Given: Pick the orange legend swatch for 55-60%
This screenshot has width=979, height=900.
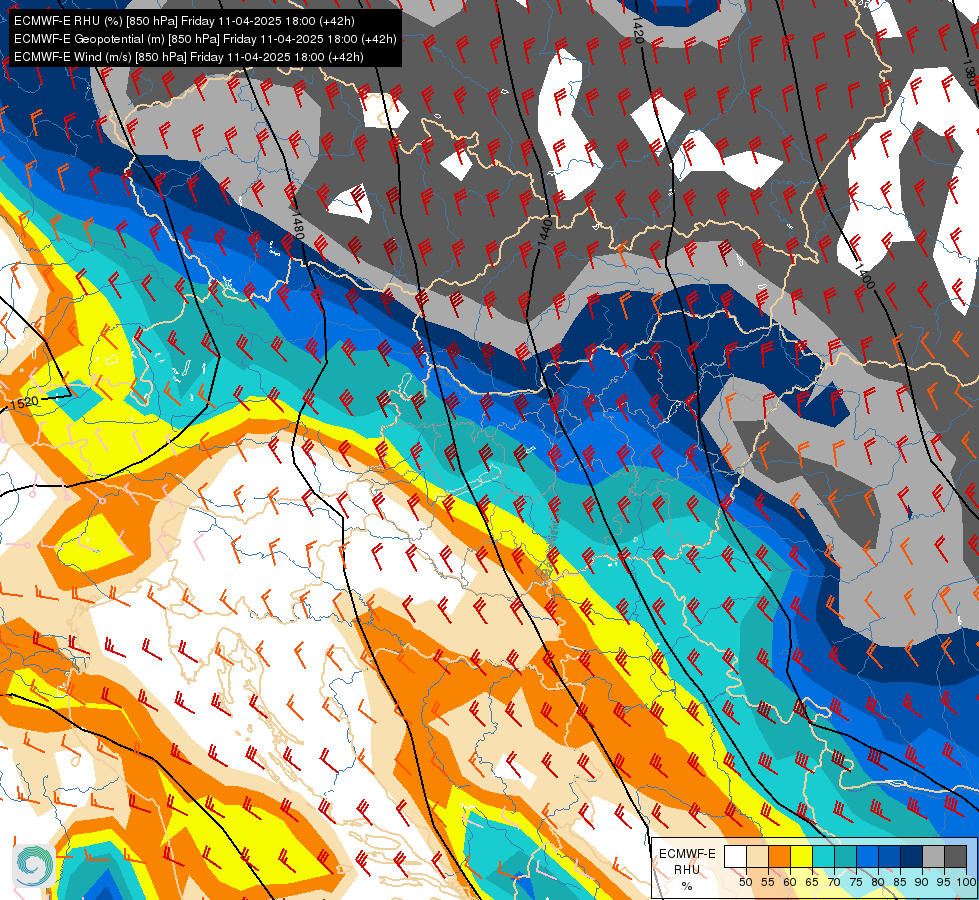Looking at the screenshot, I should coord(780,856).
